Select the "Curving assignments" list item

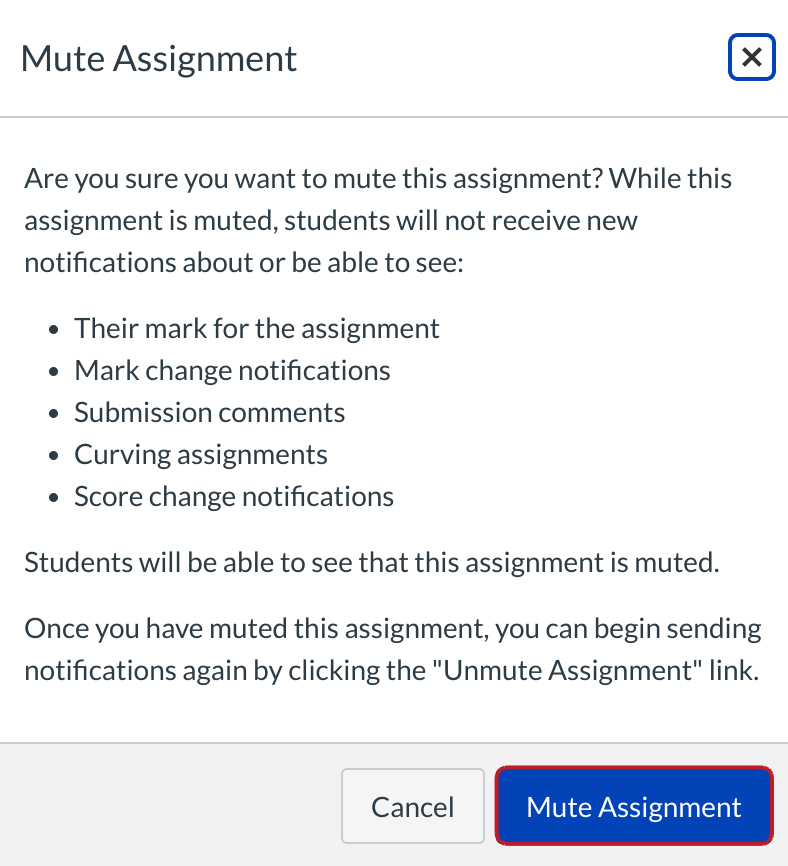tap(201, 454)
